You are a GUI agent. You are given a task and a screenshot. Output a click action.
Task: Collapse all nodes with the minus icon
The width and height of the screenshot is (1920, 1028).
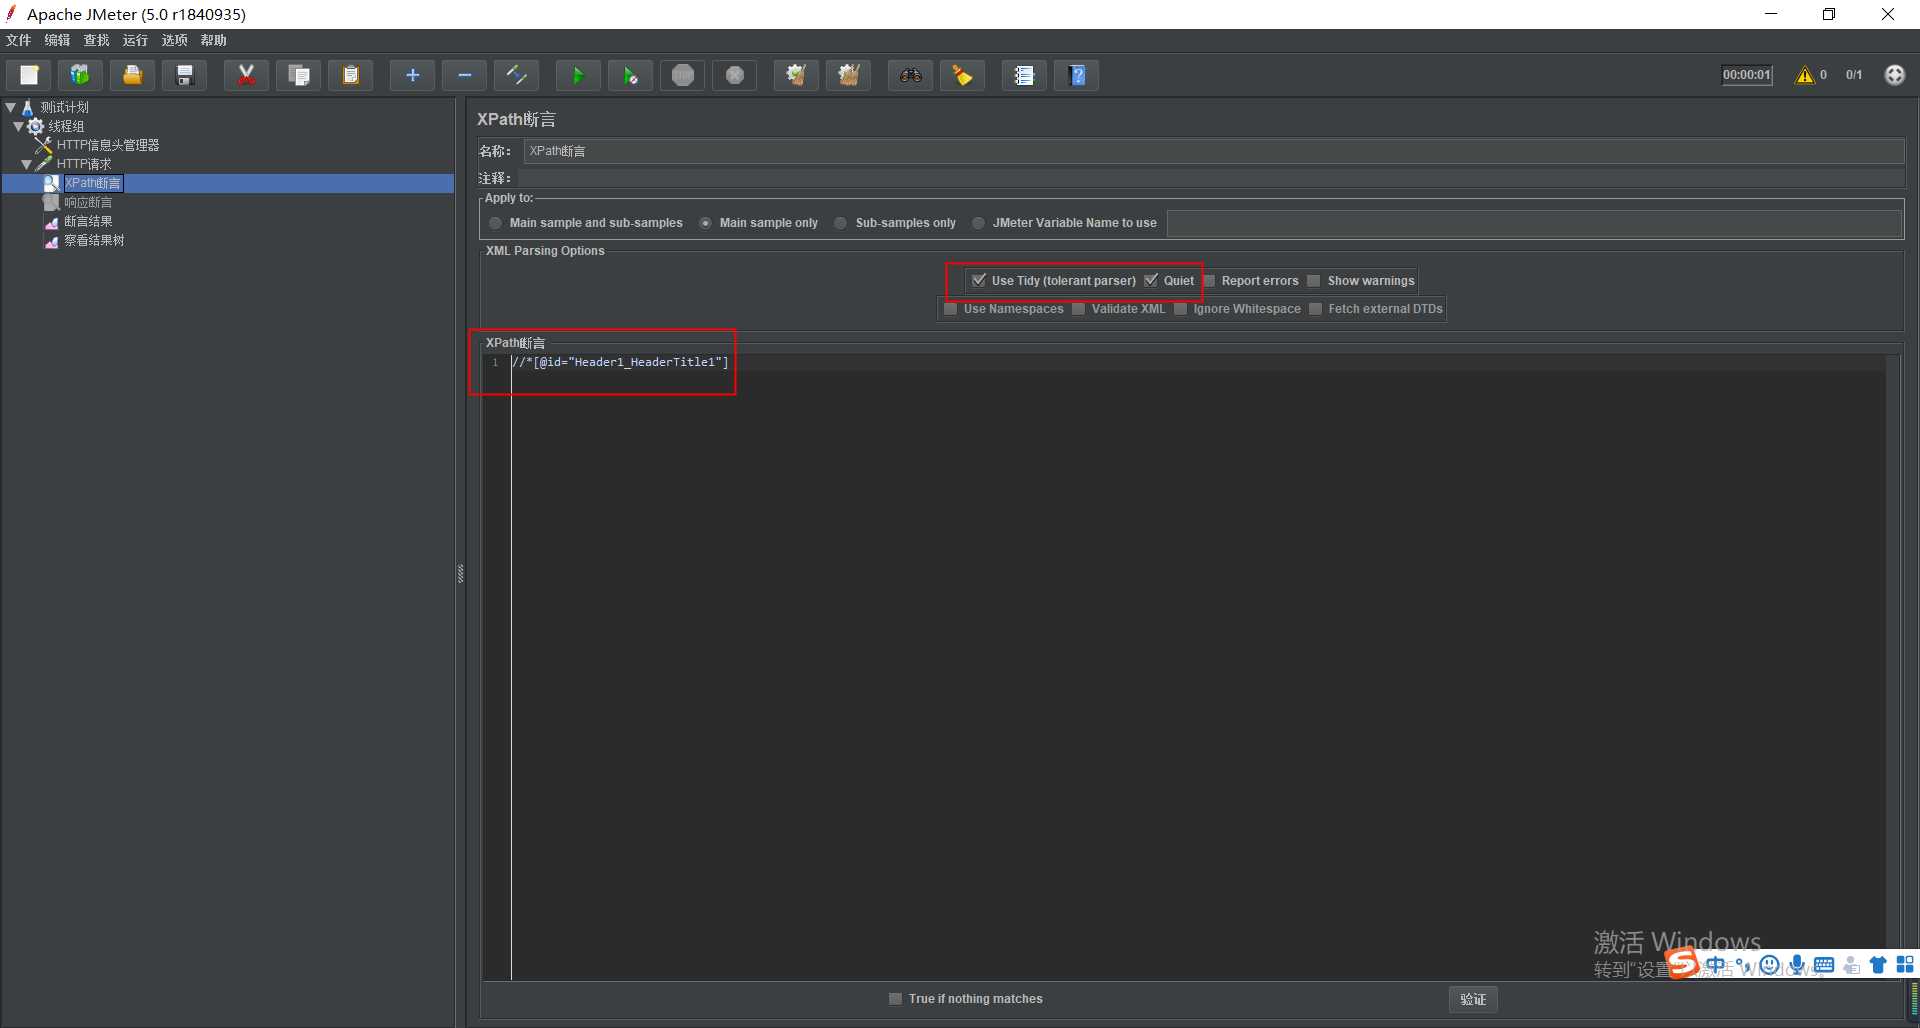click(464, 75)
